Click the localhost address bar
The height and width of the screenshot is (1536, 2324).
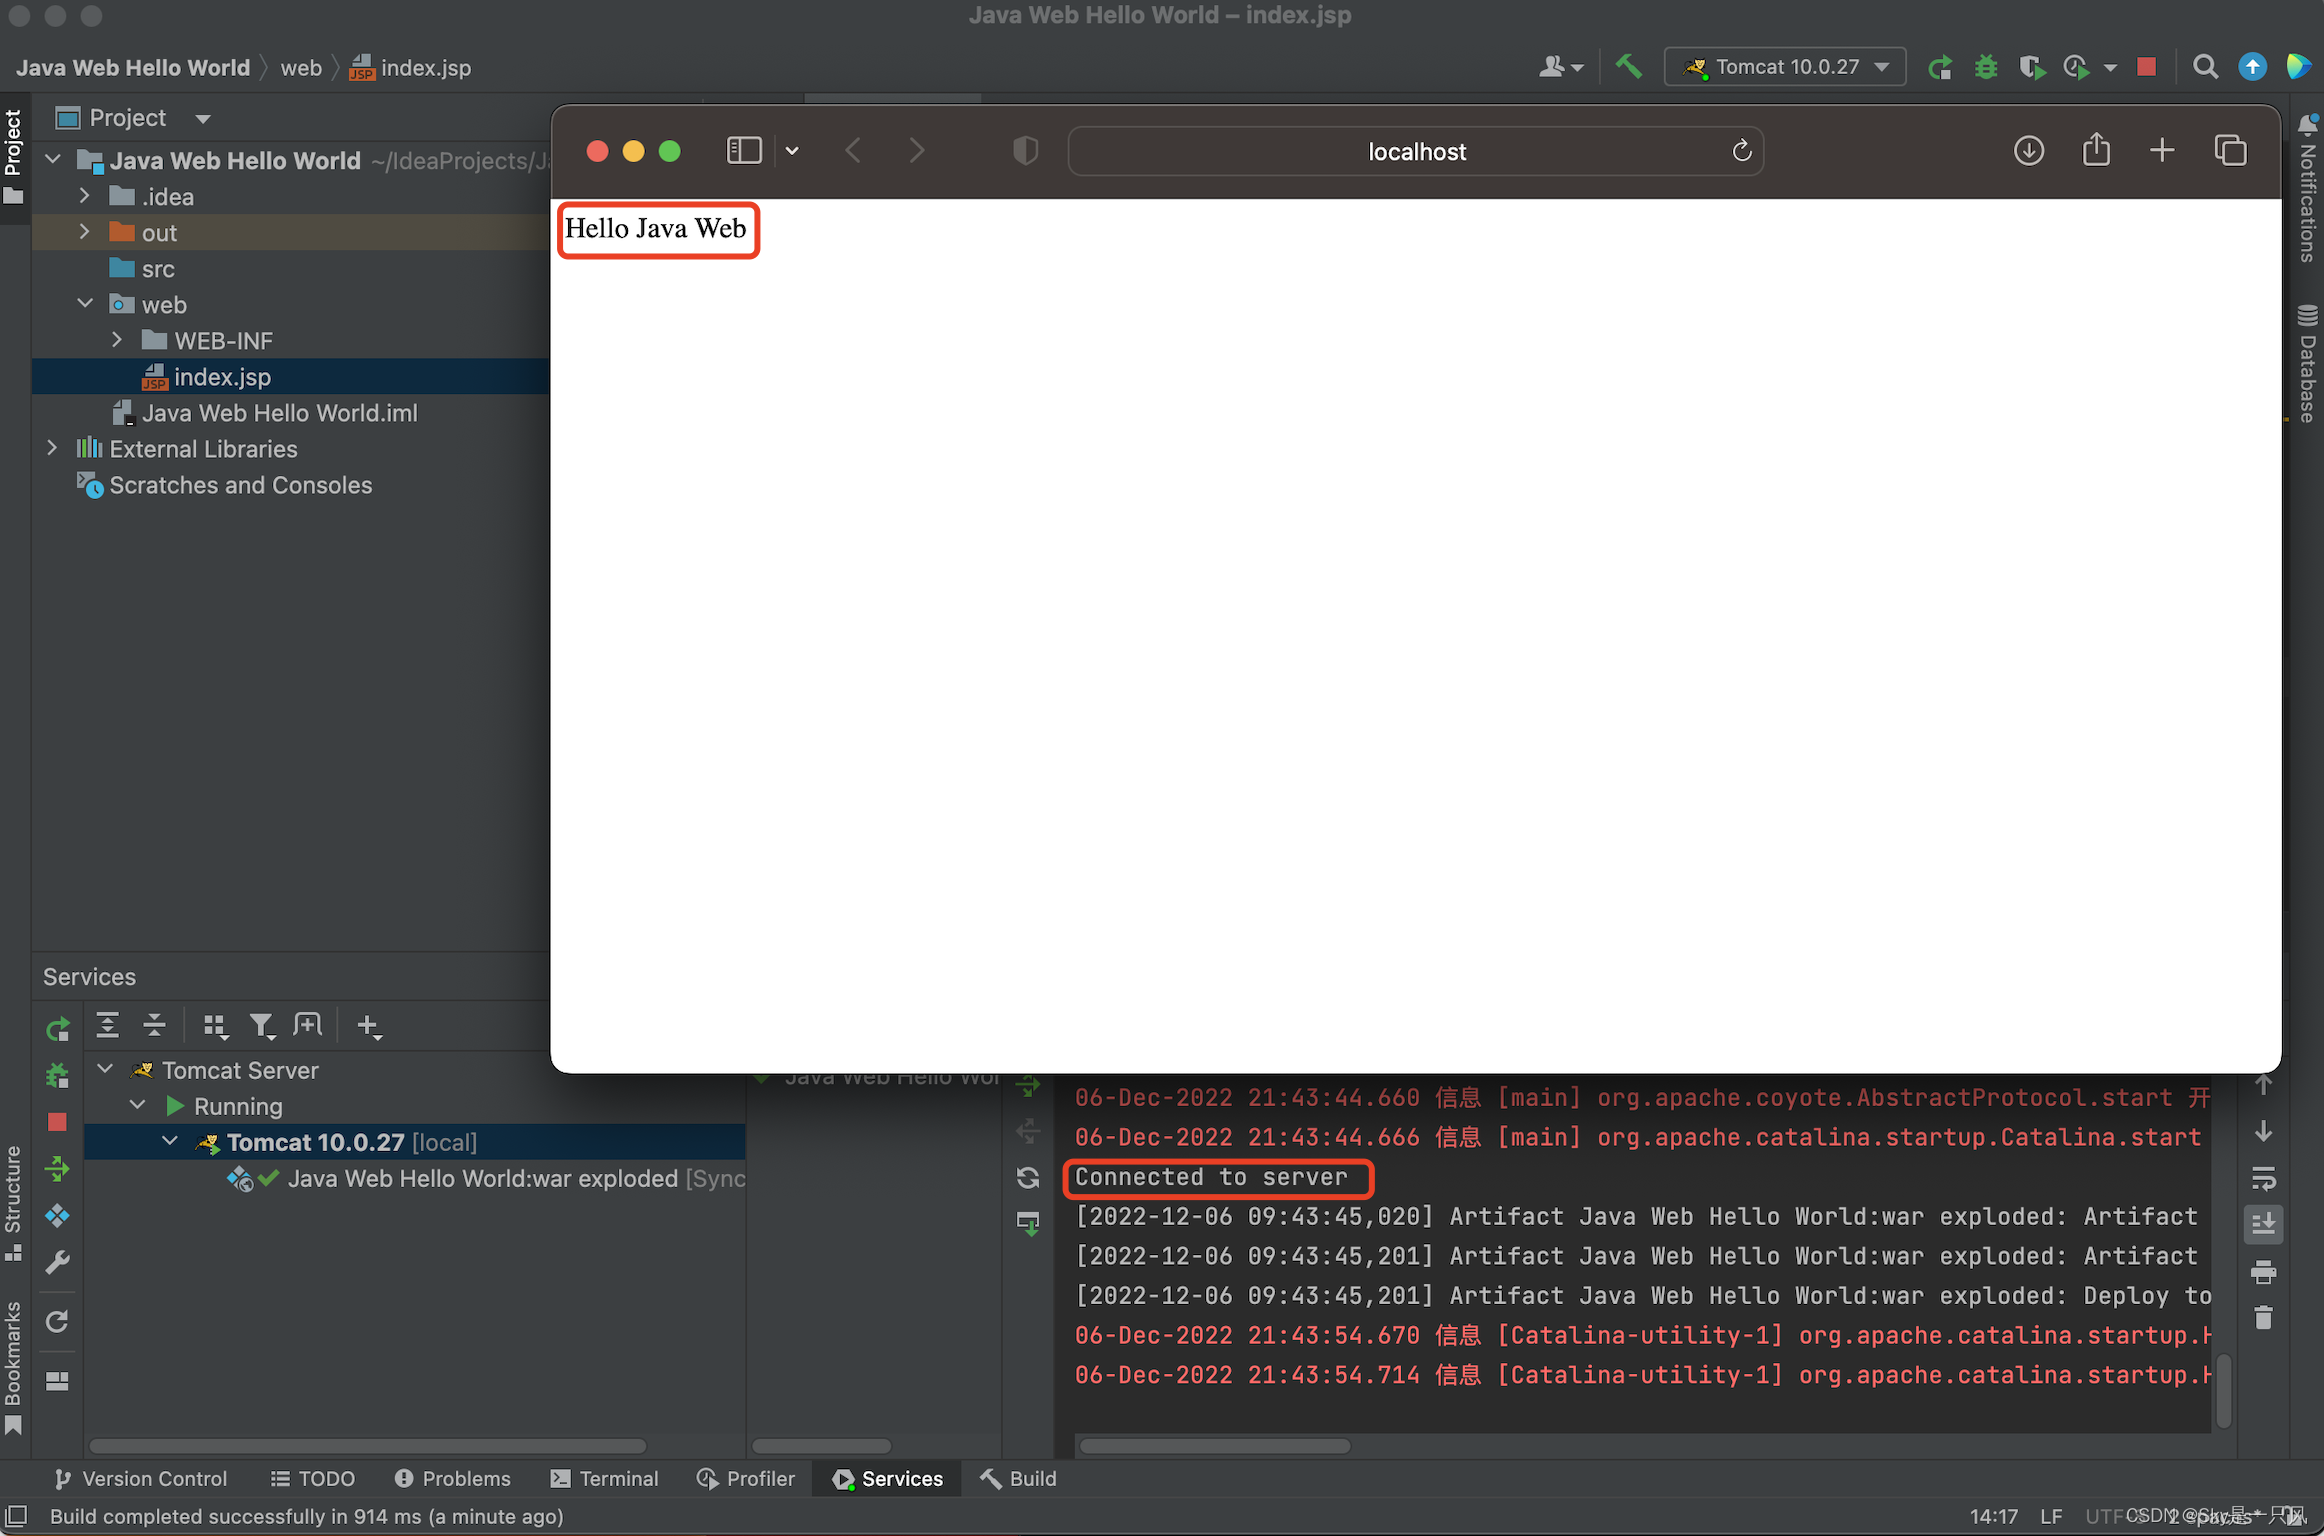[1419, 151]
